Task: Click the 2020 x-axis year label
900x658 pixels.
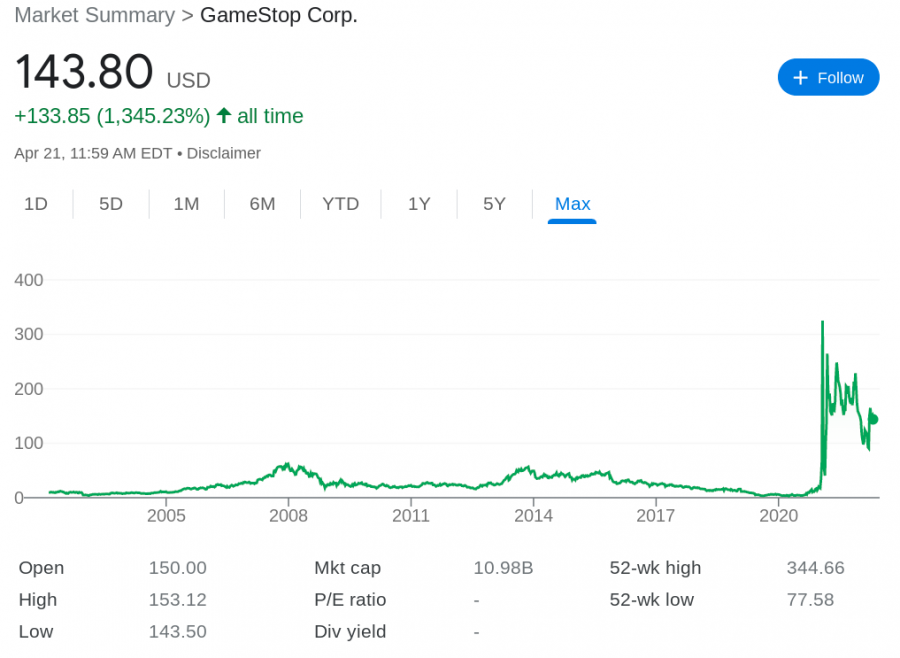Action: [x=778, y=516]
